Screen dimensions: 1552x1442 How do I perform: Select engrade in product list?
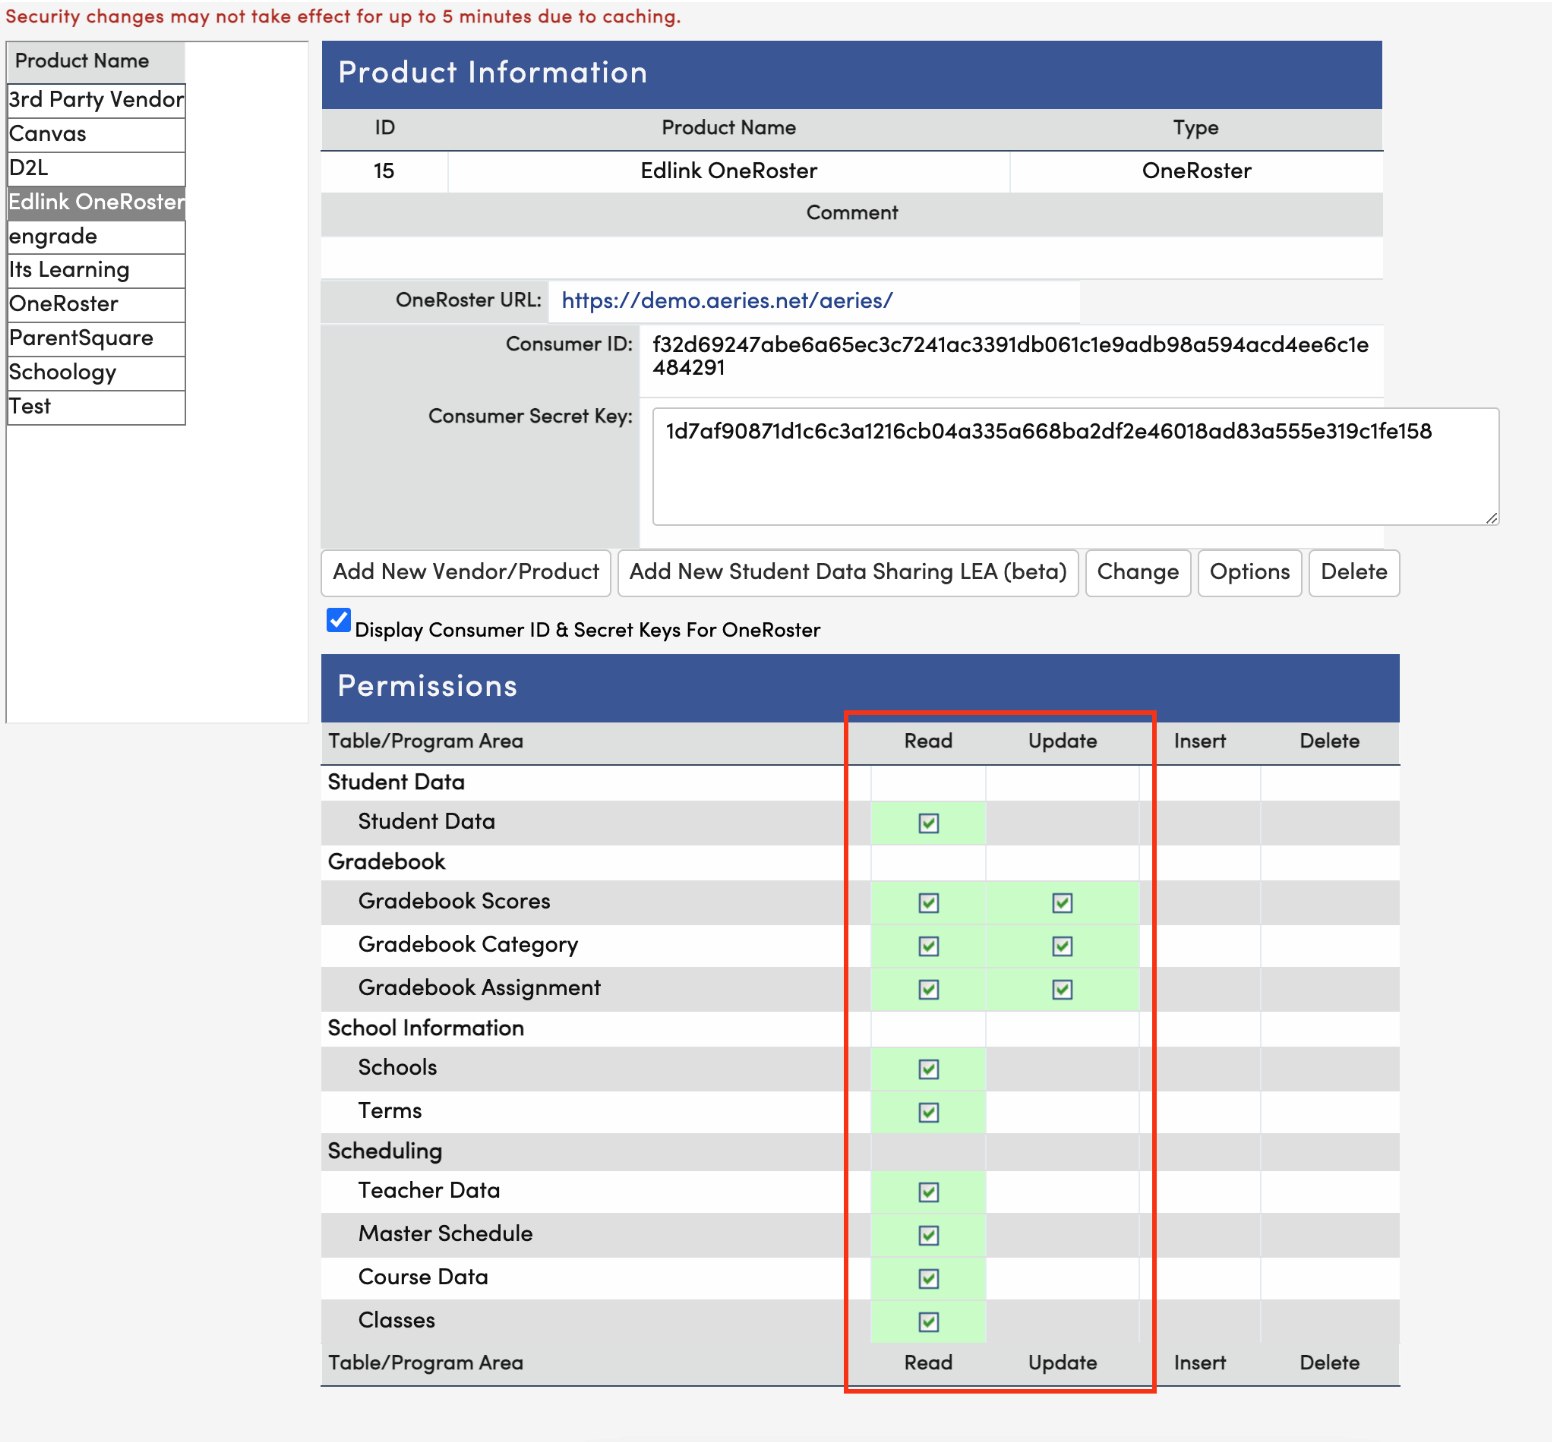96,237
